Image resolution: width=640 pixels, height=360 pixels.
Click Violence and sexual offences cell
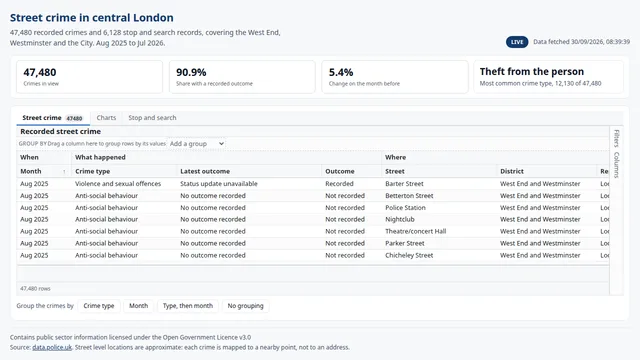pyautogui.click(x=124, y=184)
